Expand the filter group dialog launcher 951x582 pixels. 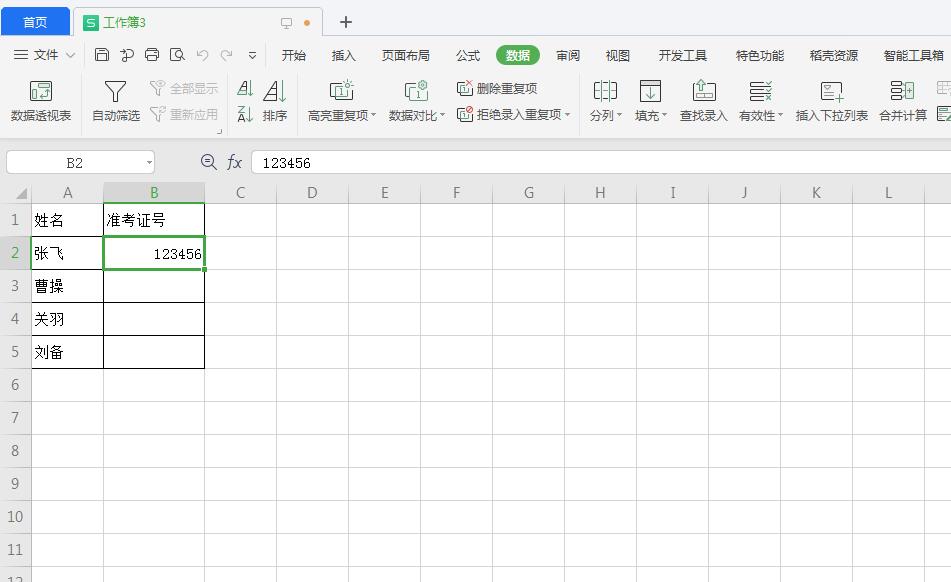(220, 131)
